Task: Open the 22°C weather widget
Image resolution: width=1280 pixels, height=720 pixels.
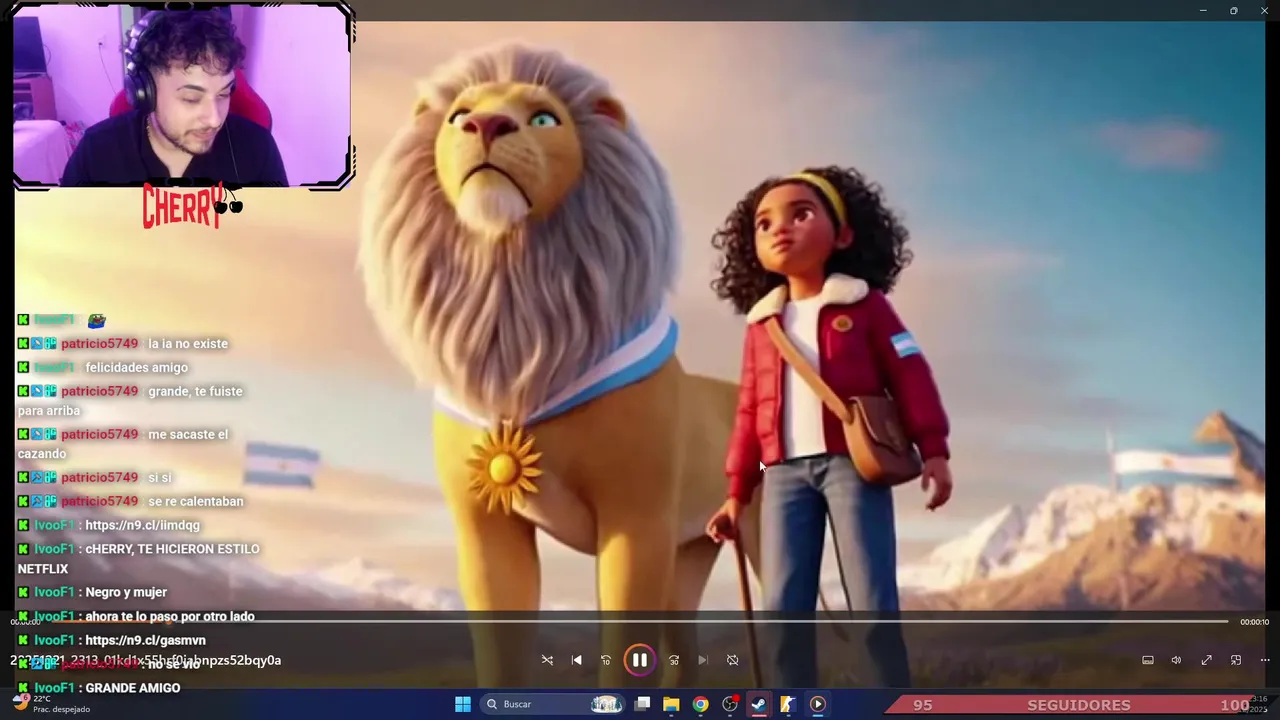Action: (x=50, y=704)
